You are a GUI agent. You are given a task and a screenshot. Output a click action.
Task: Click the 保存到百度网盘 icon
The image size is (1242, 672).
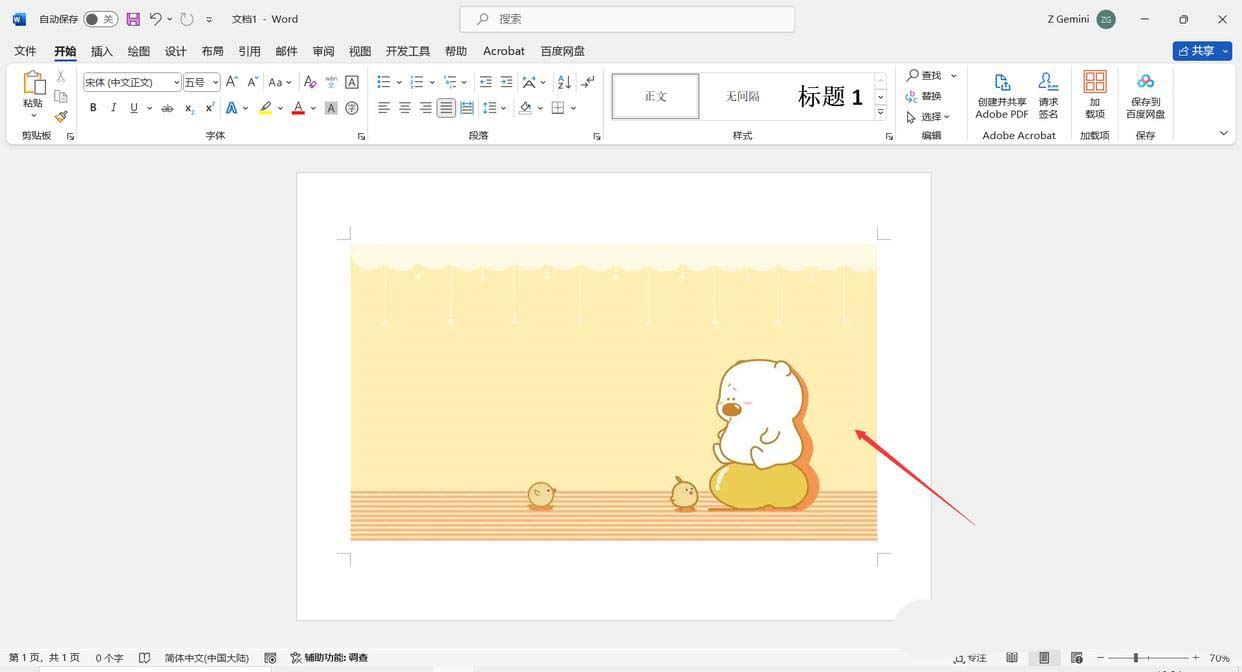click(x=1144, y=95)
